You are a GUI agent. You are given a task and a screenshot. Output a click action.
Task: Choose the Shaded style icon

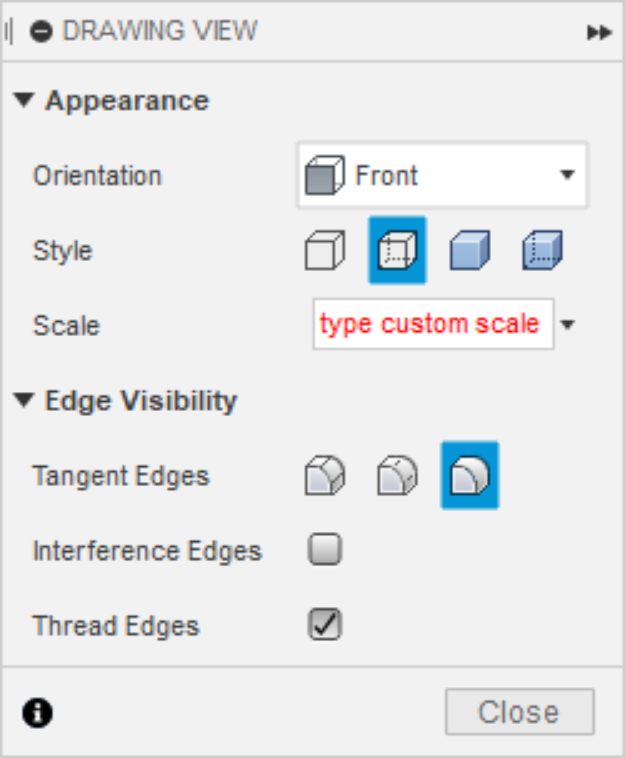pyautogui.click(x=469, y=250)
